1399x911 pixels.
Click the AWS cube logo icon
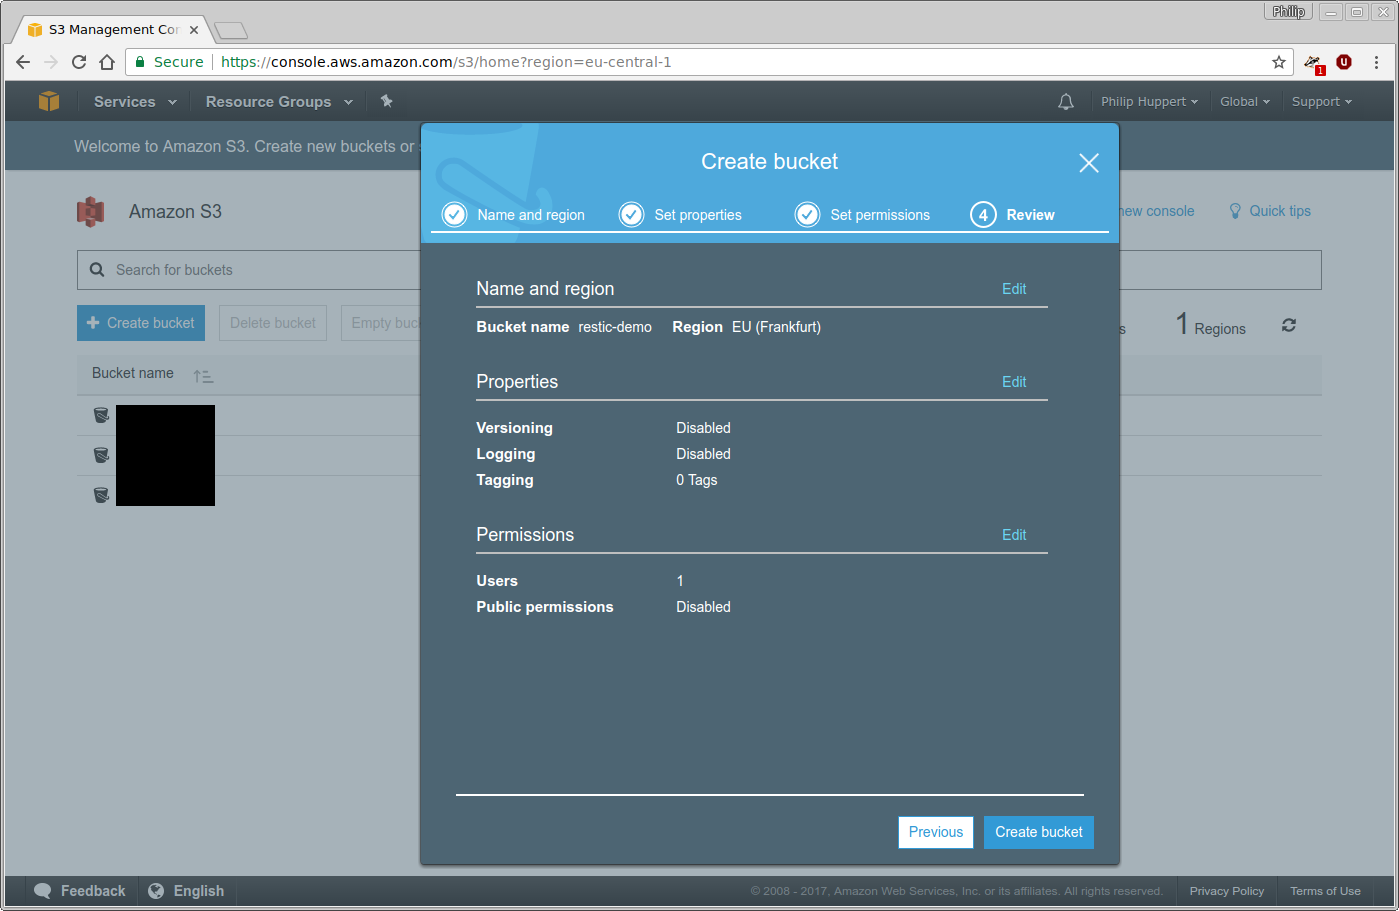coord(48,101)
